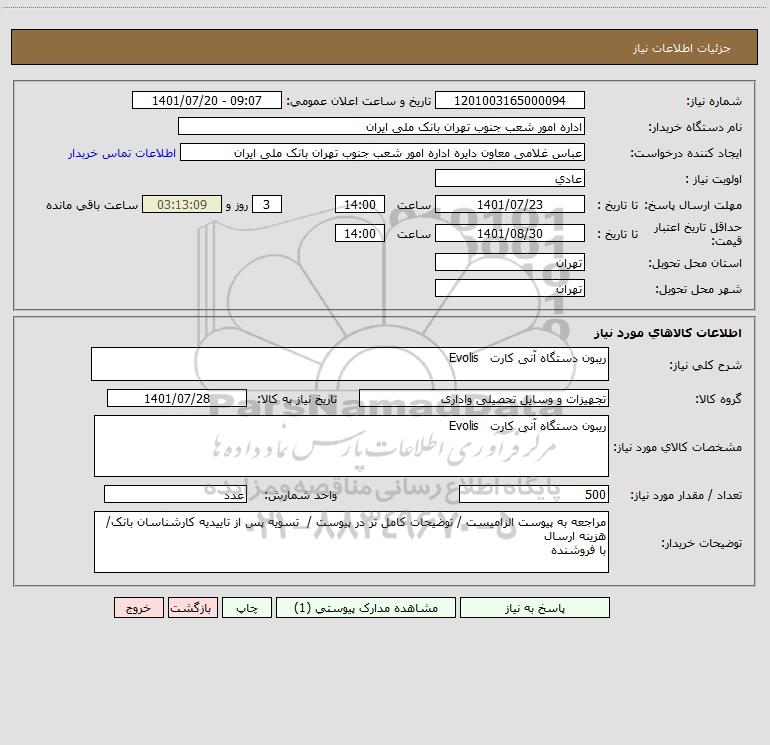The width and height of the screenshot is (770, 745).
Task: Click the تاریخ و ساعت اعلان عمومی label
Action: [358, 101]
